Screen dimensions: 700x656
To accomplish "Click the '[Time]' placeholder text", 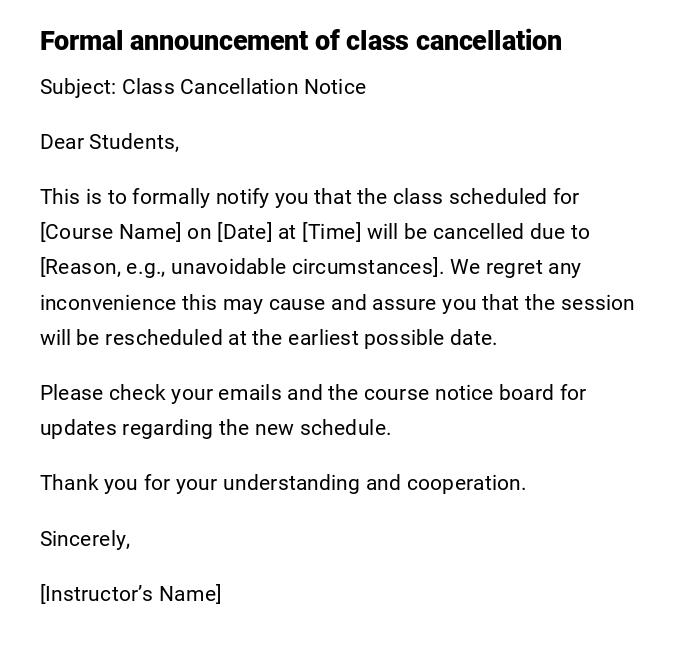I will pyautogui.click(x=331, y=232).
